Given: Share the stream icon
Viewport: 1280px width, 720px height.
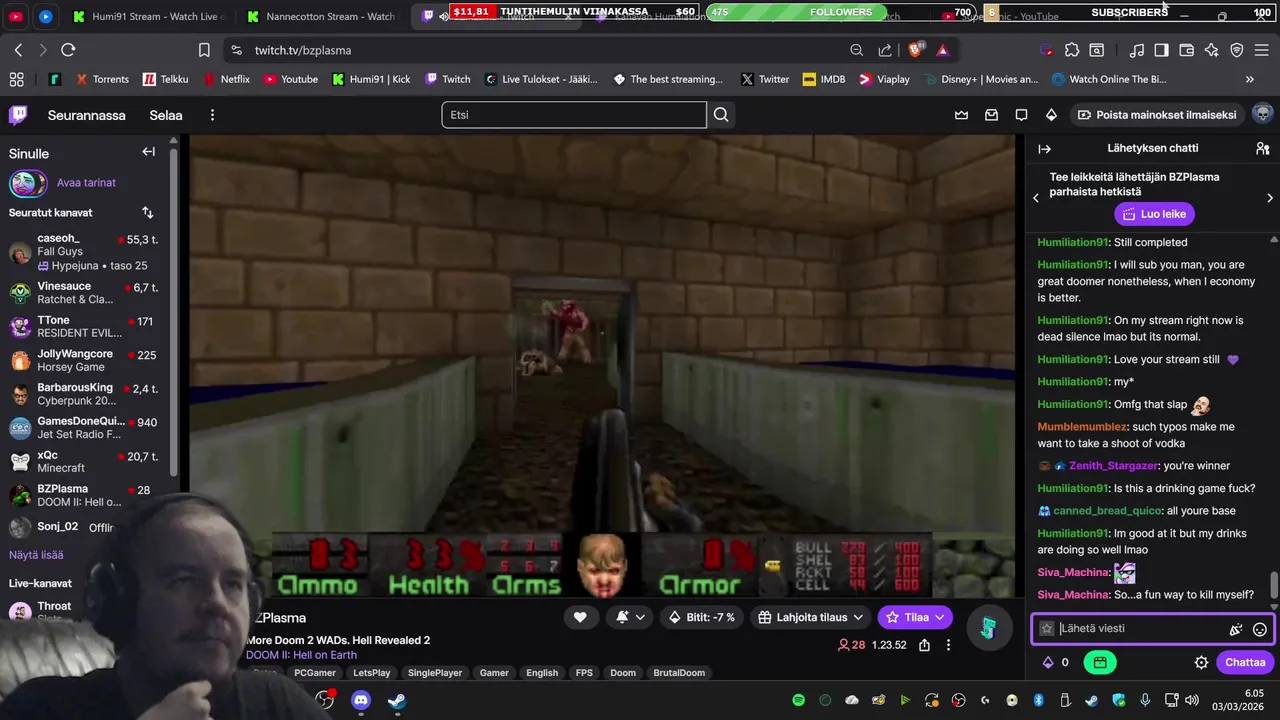Looking at the screenshot, I should (x=925, y=645).
